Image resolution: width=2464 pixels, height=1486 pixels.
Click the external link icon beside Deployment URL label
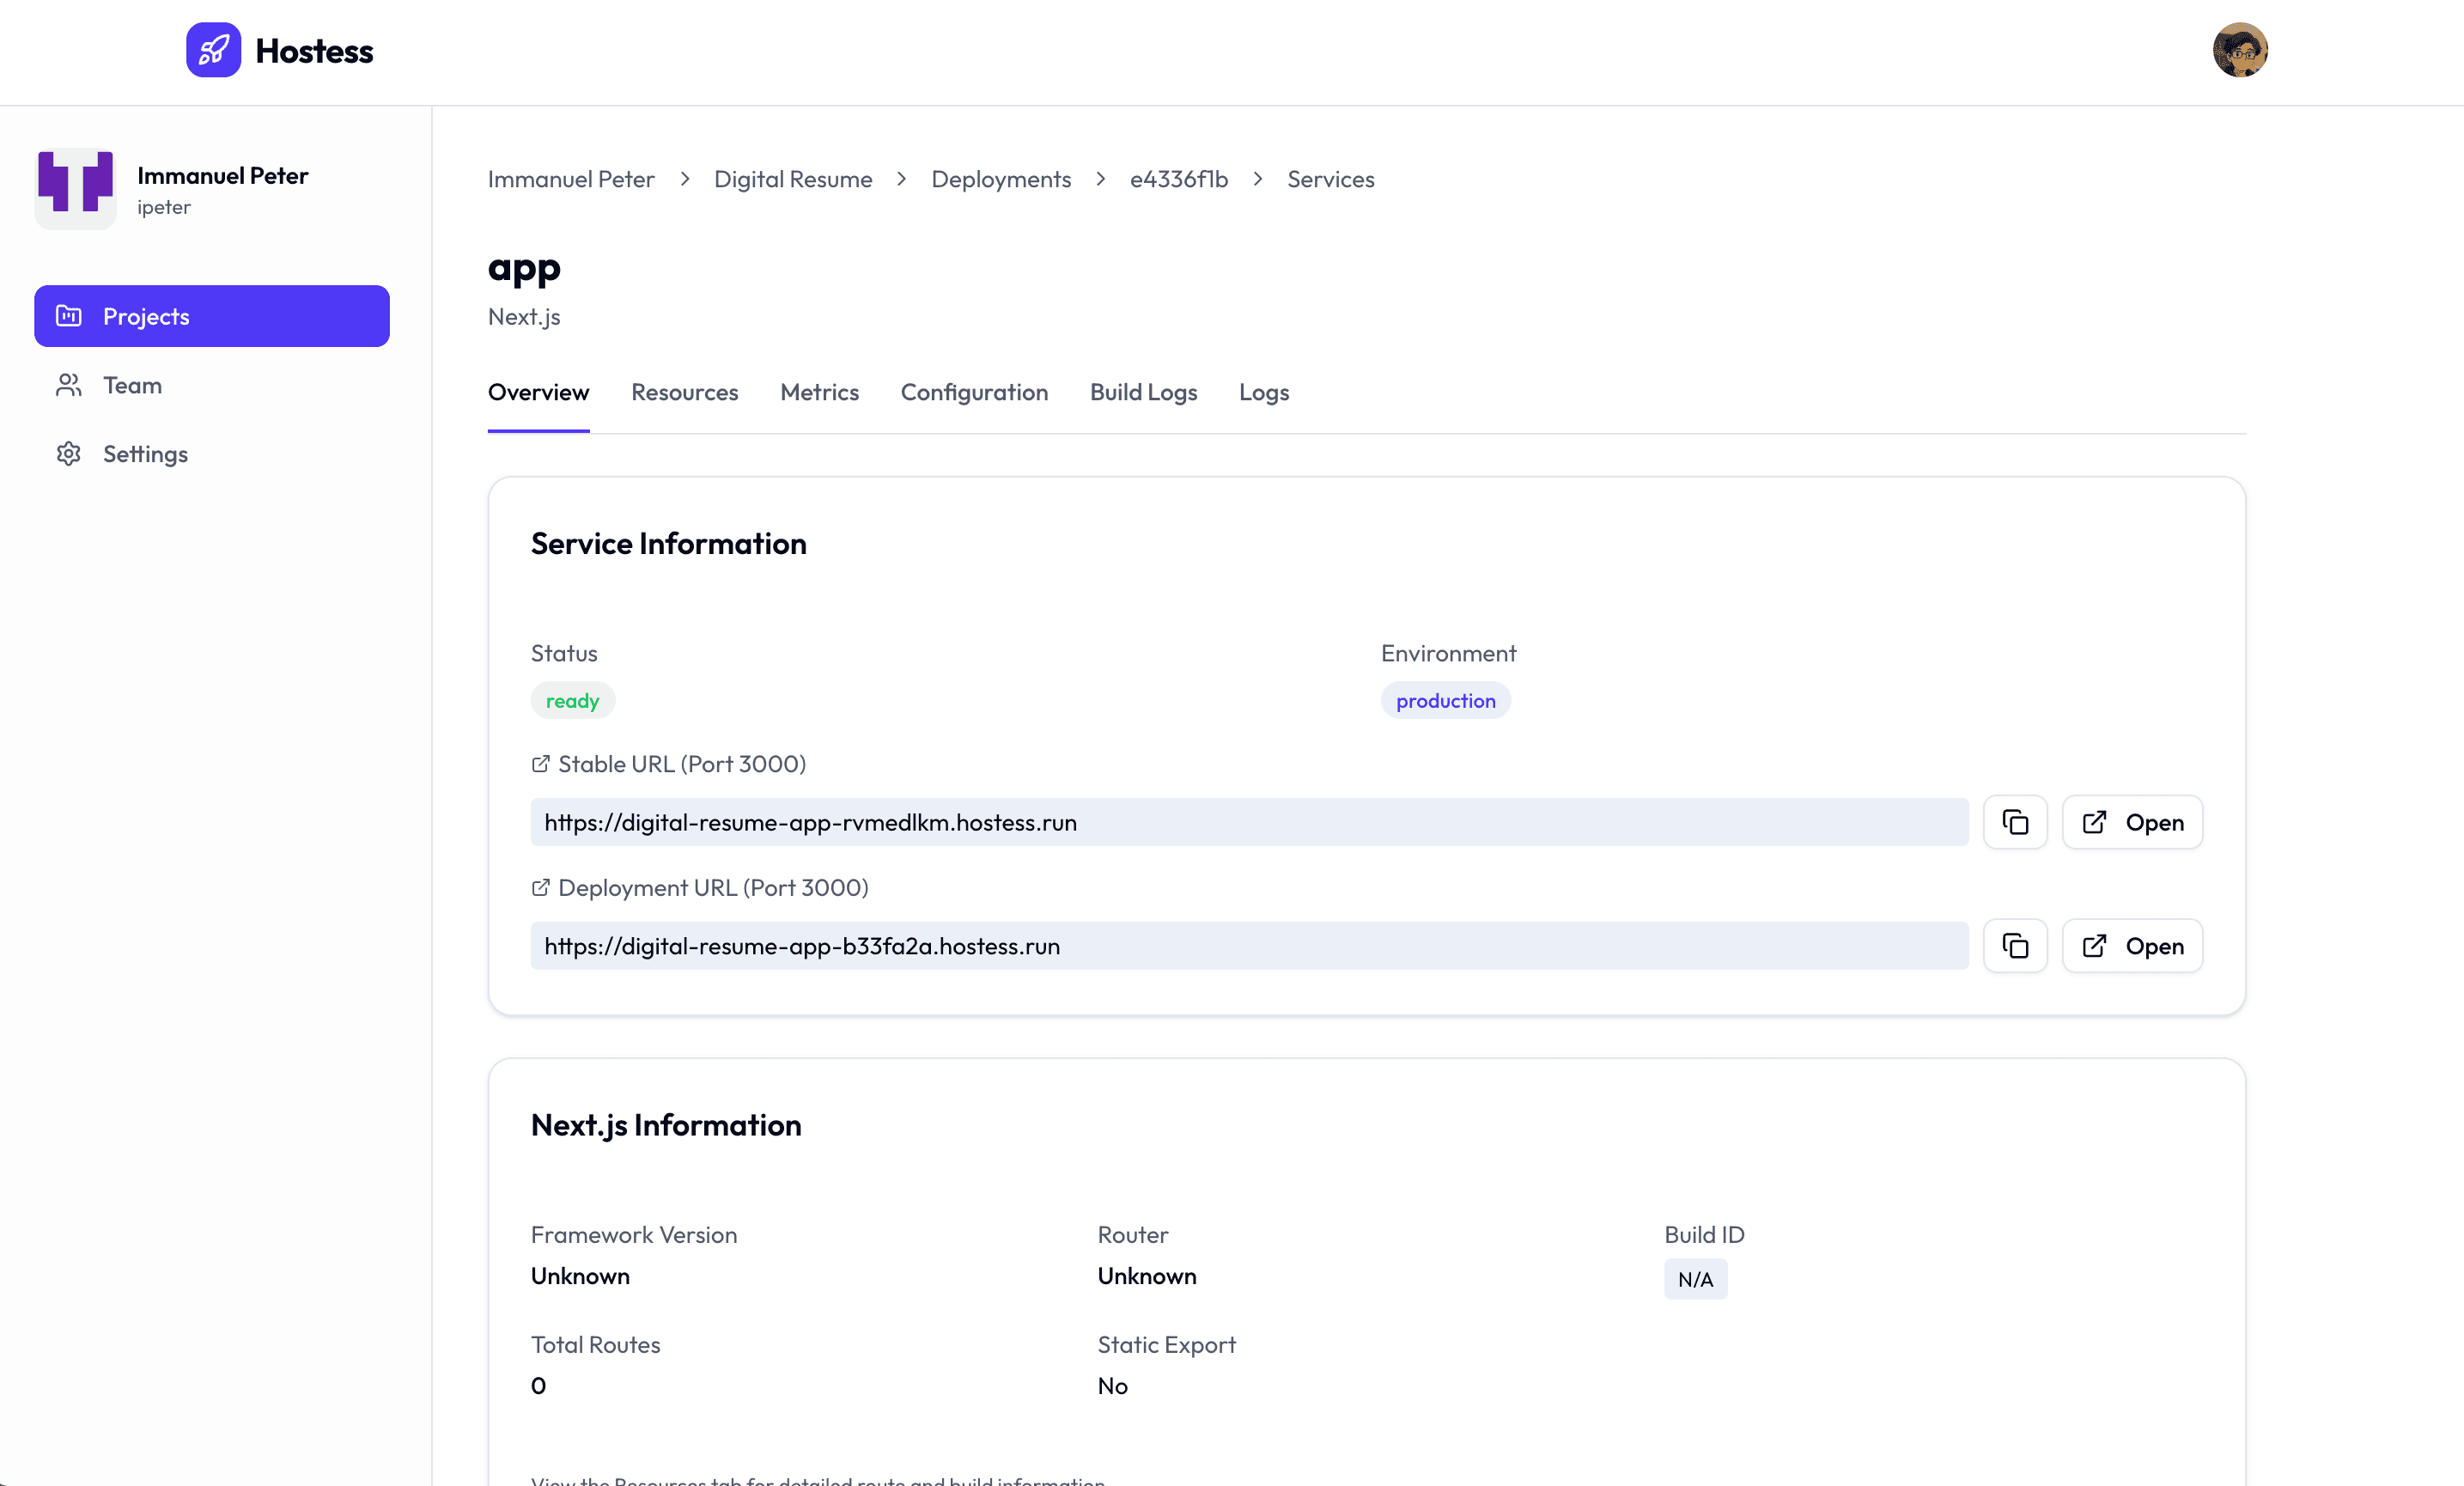(x=541, y=888)
